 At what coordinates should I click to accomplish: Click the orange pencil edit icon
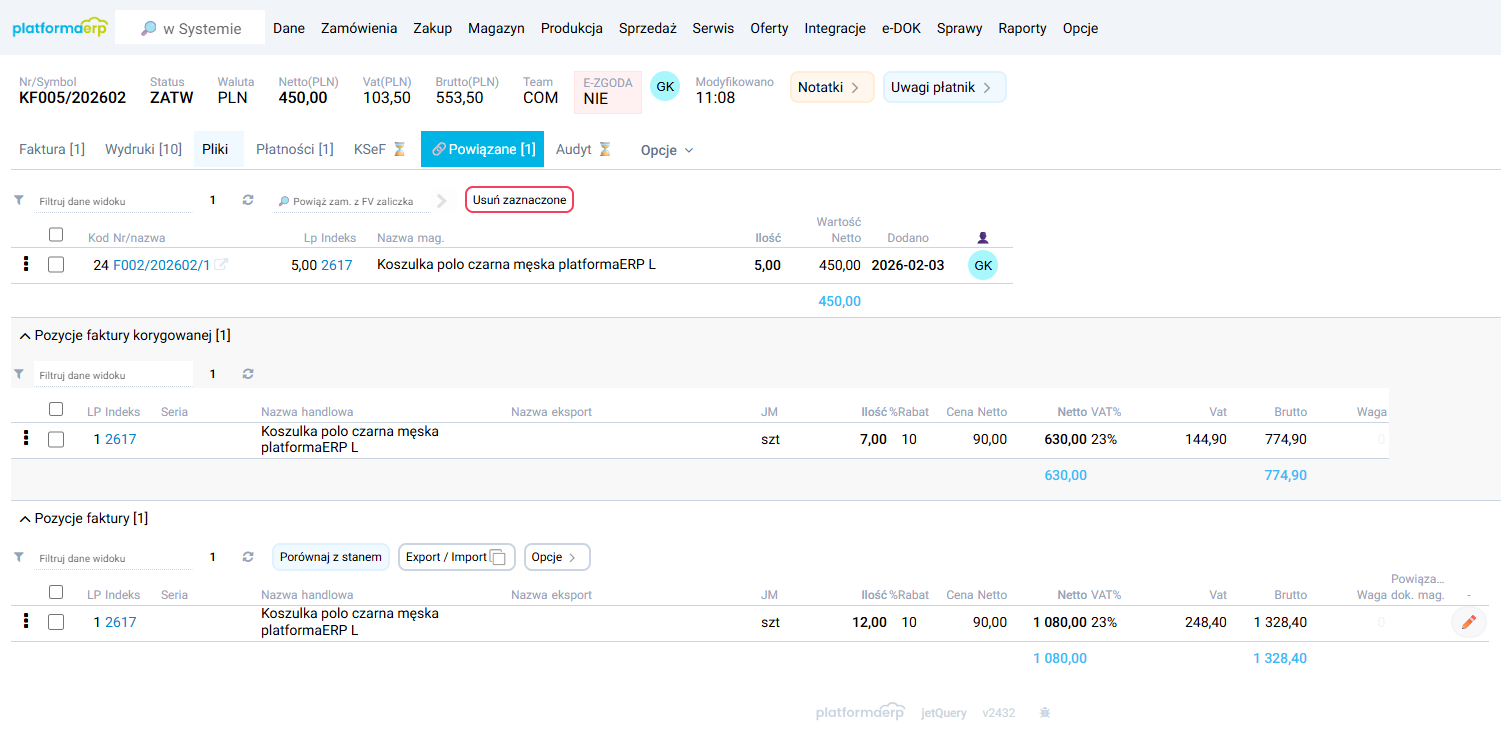point(1468,622)
